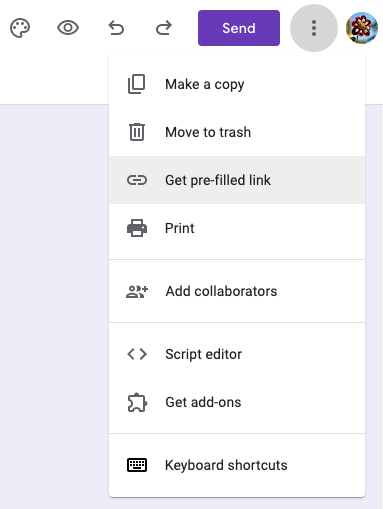Close the three-dot More options menu
The height and width of the screenshot is (509, 383).
[x=314, y=28]
